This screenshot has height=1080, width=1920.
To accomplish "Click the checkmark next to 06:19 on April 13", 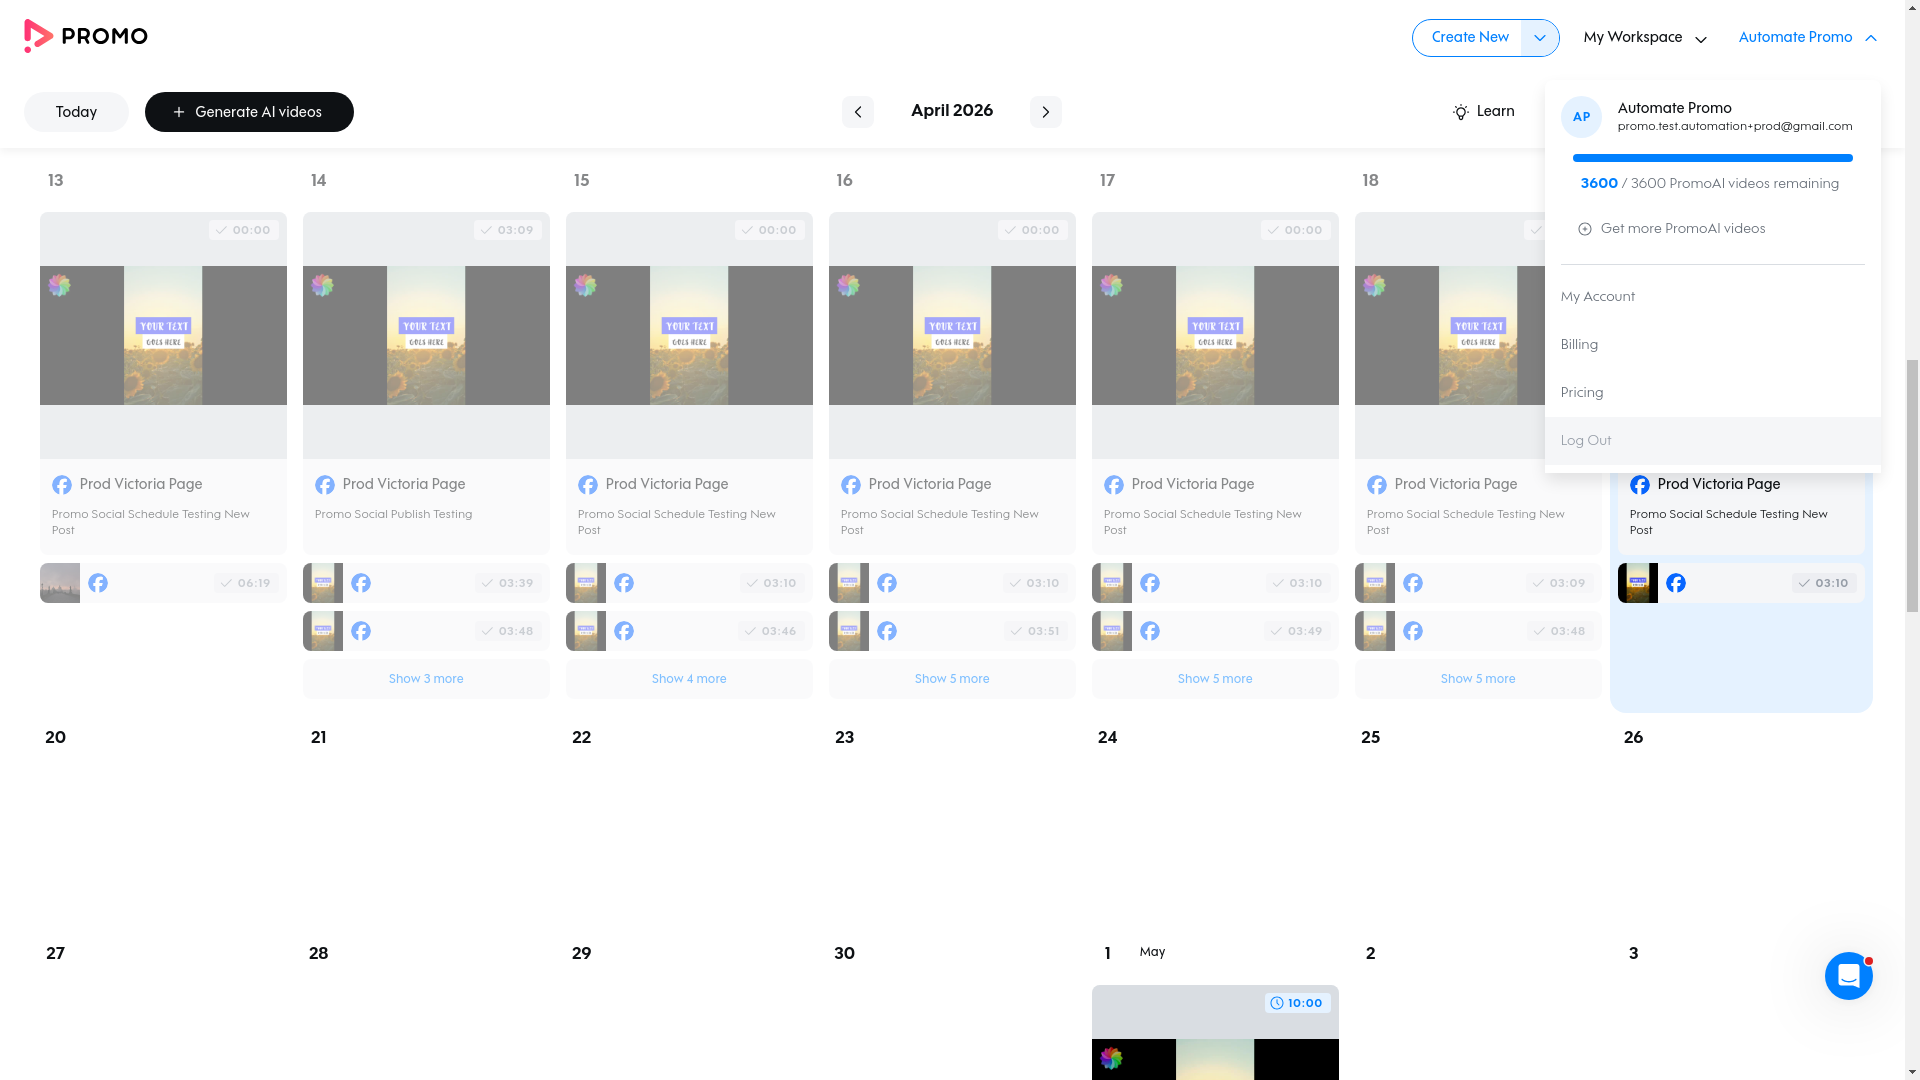I will (224, 583).
